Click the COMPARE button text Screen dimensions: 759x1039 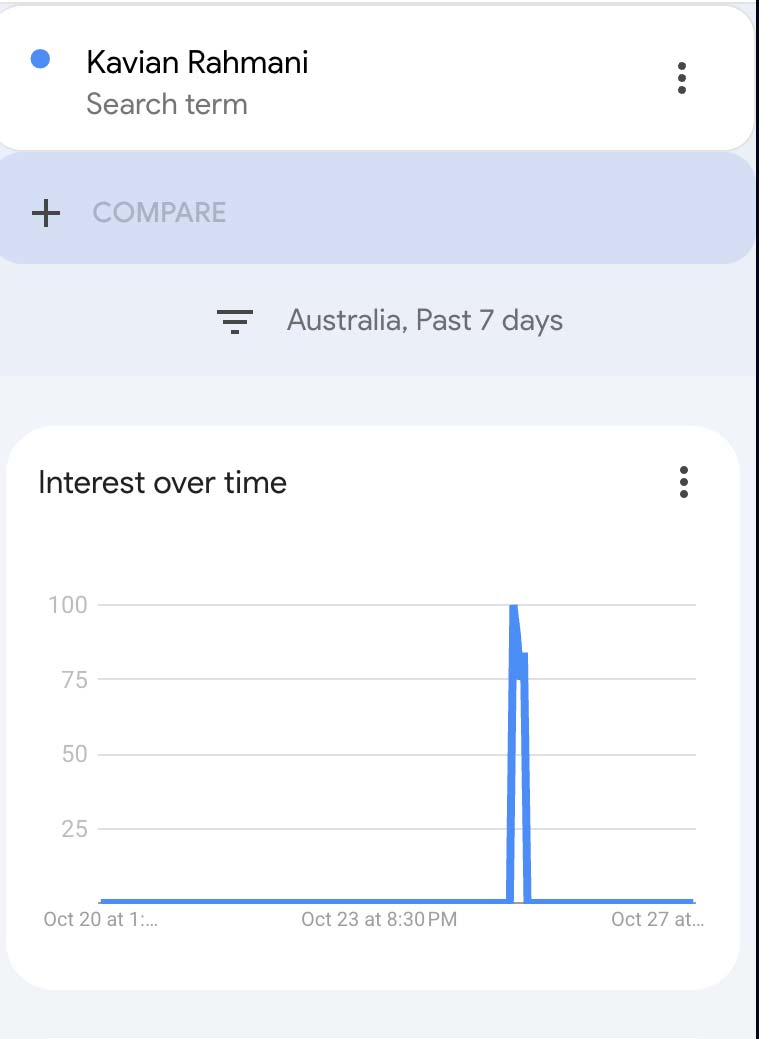tap(159, 212)
